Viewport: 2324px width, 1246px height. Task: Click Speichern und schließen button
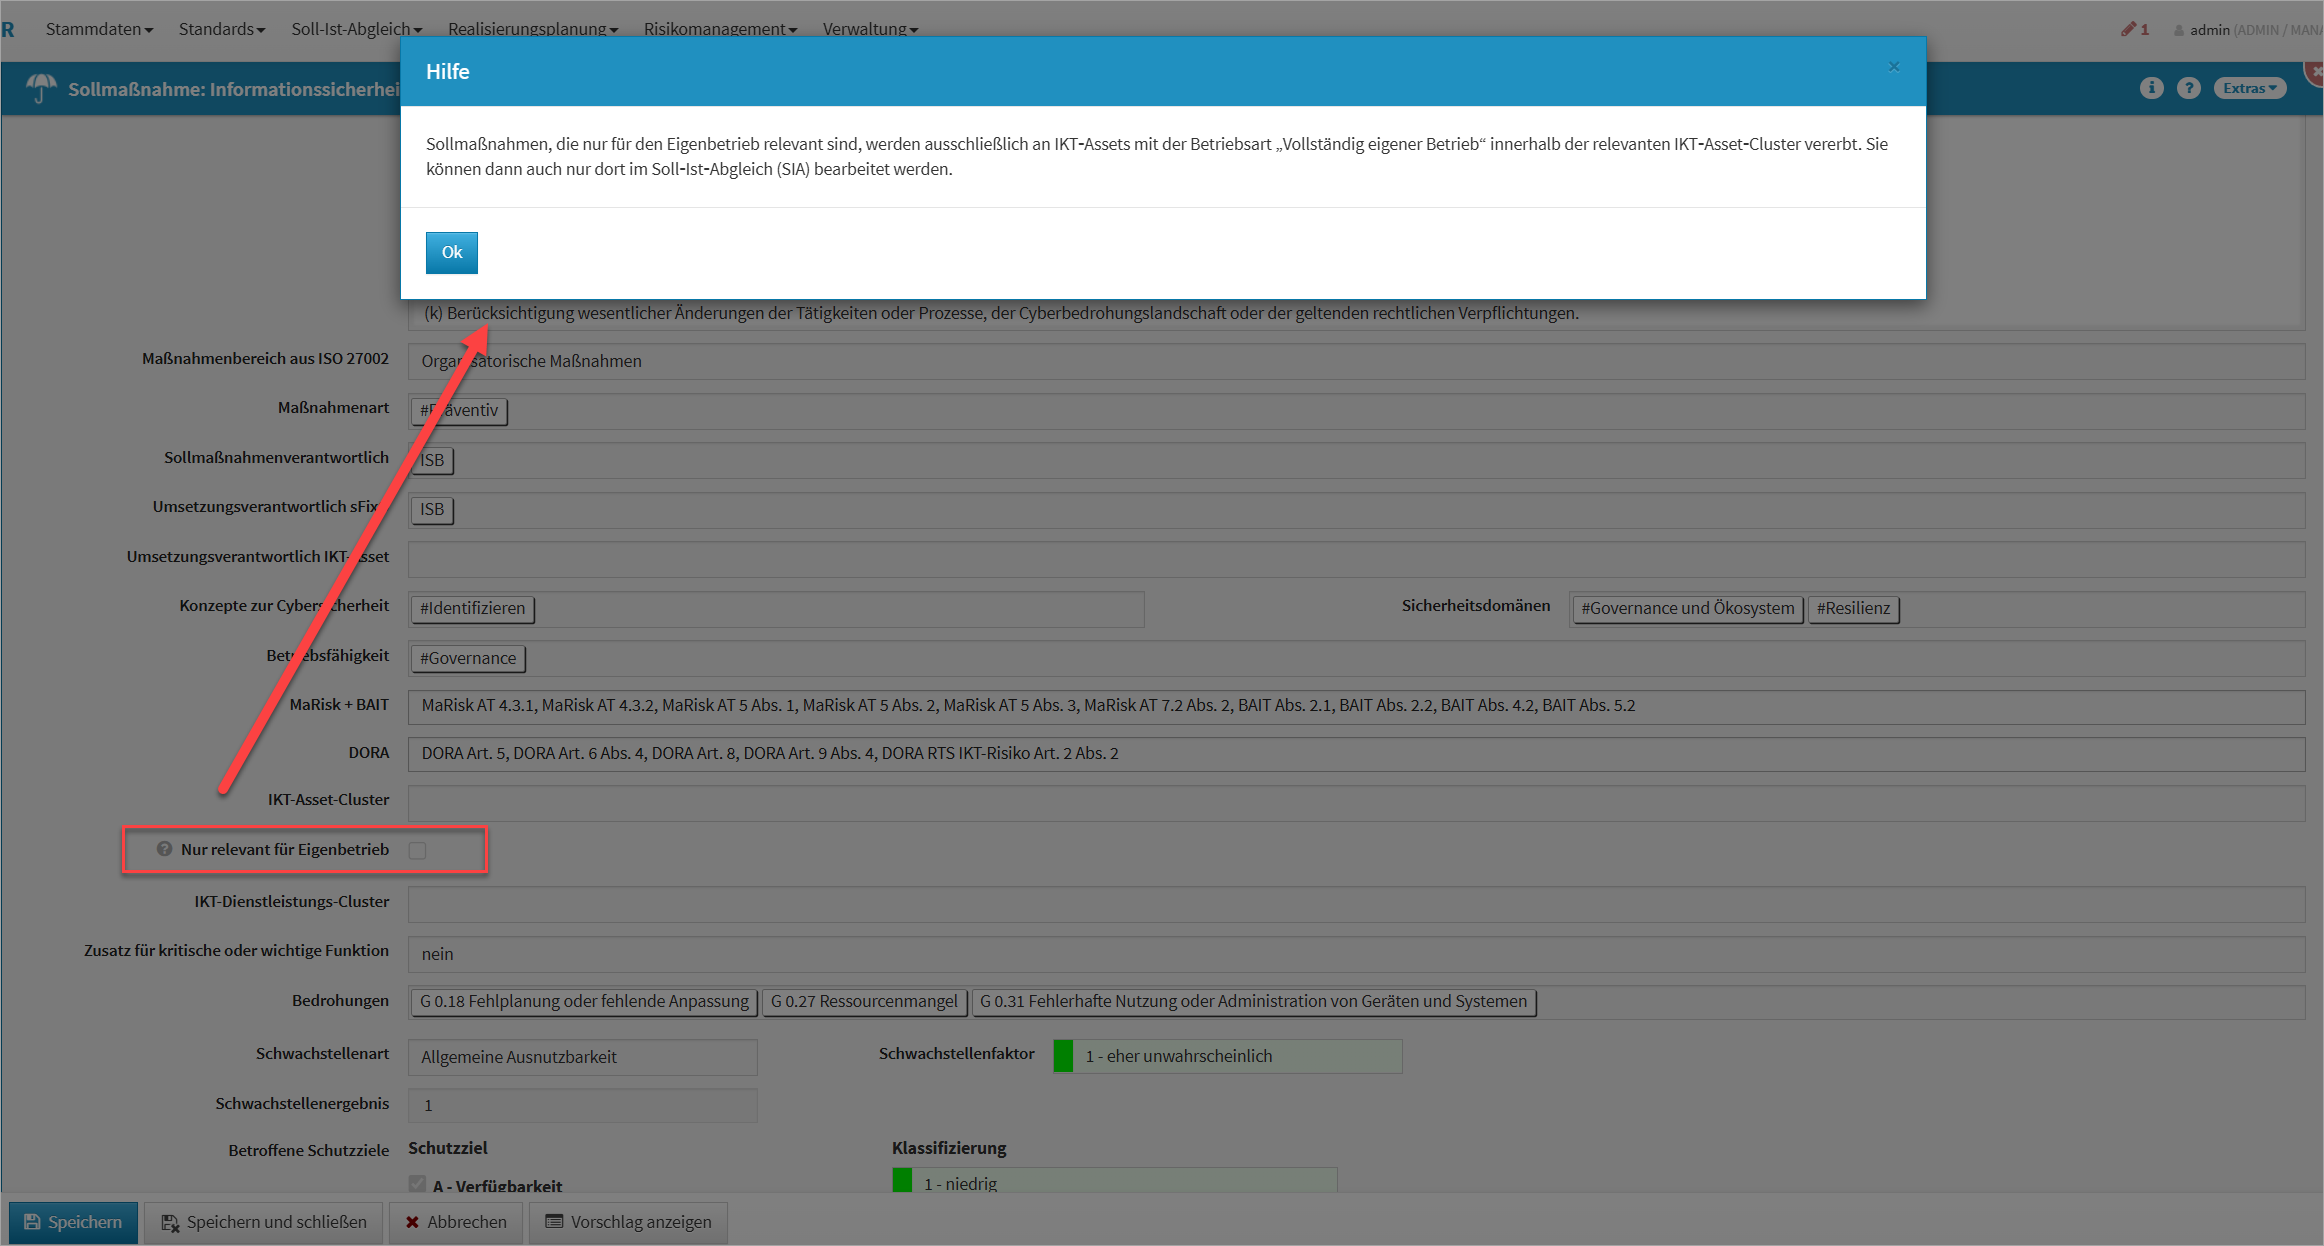point(264,1222)
